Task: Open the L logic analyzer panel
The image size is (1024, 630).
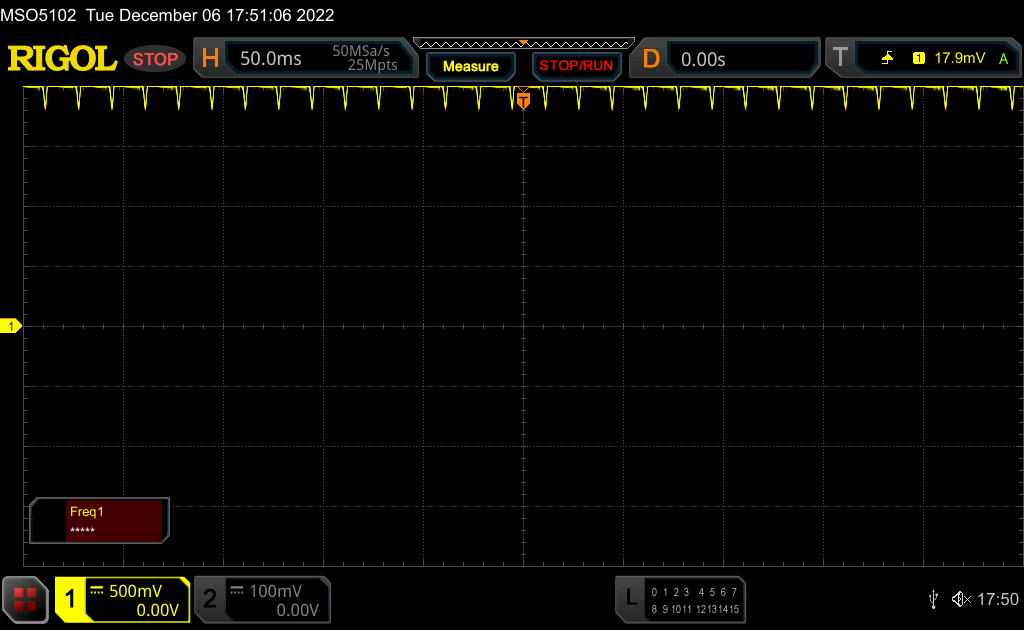Action: tap(630, 598)
